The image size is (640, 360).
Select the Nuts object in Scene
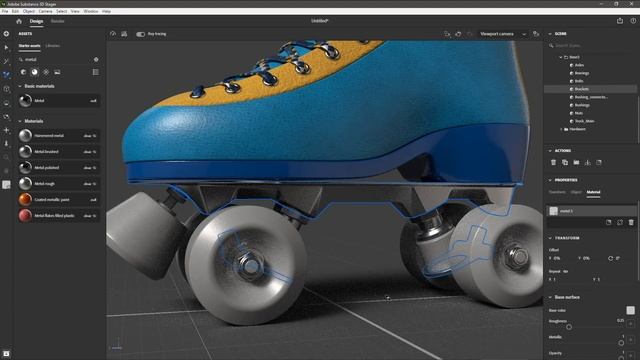[578, 113]
